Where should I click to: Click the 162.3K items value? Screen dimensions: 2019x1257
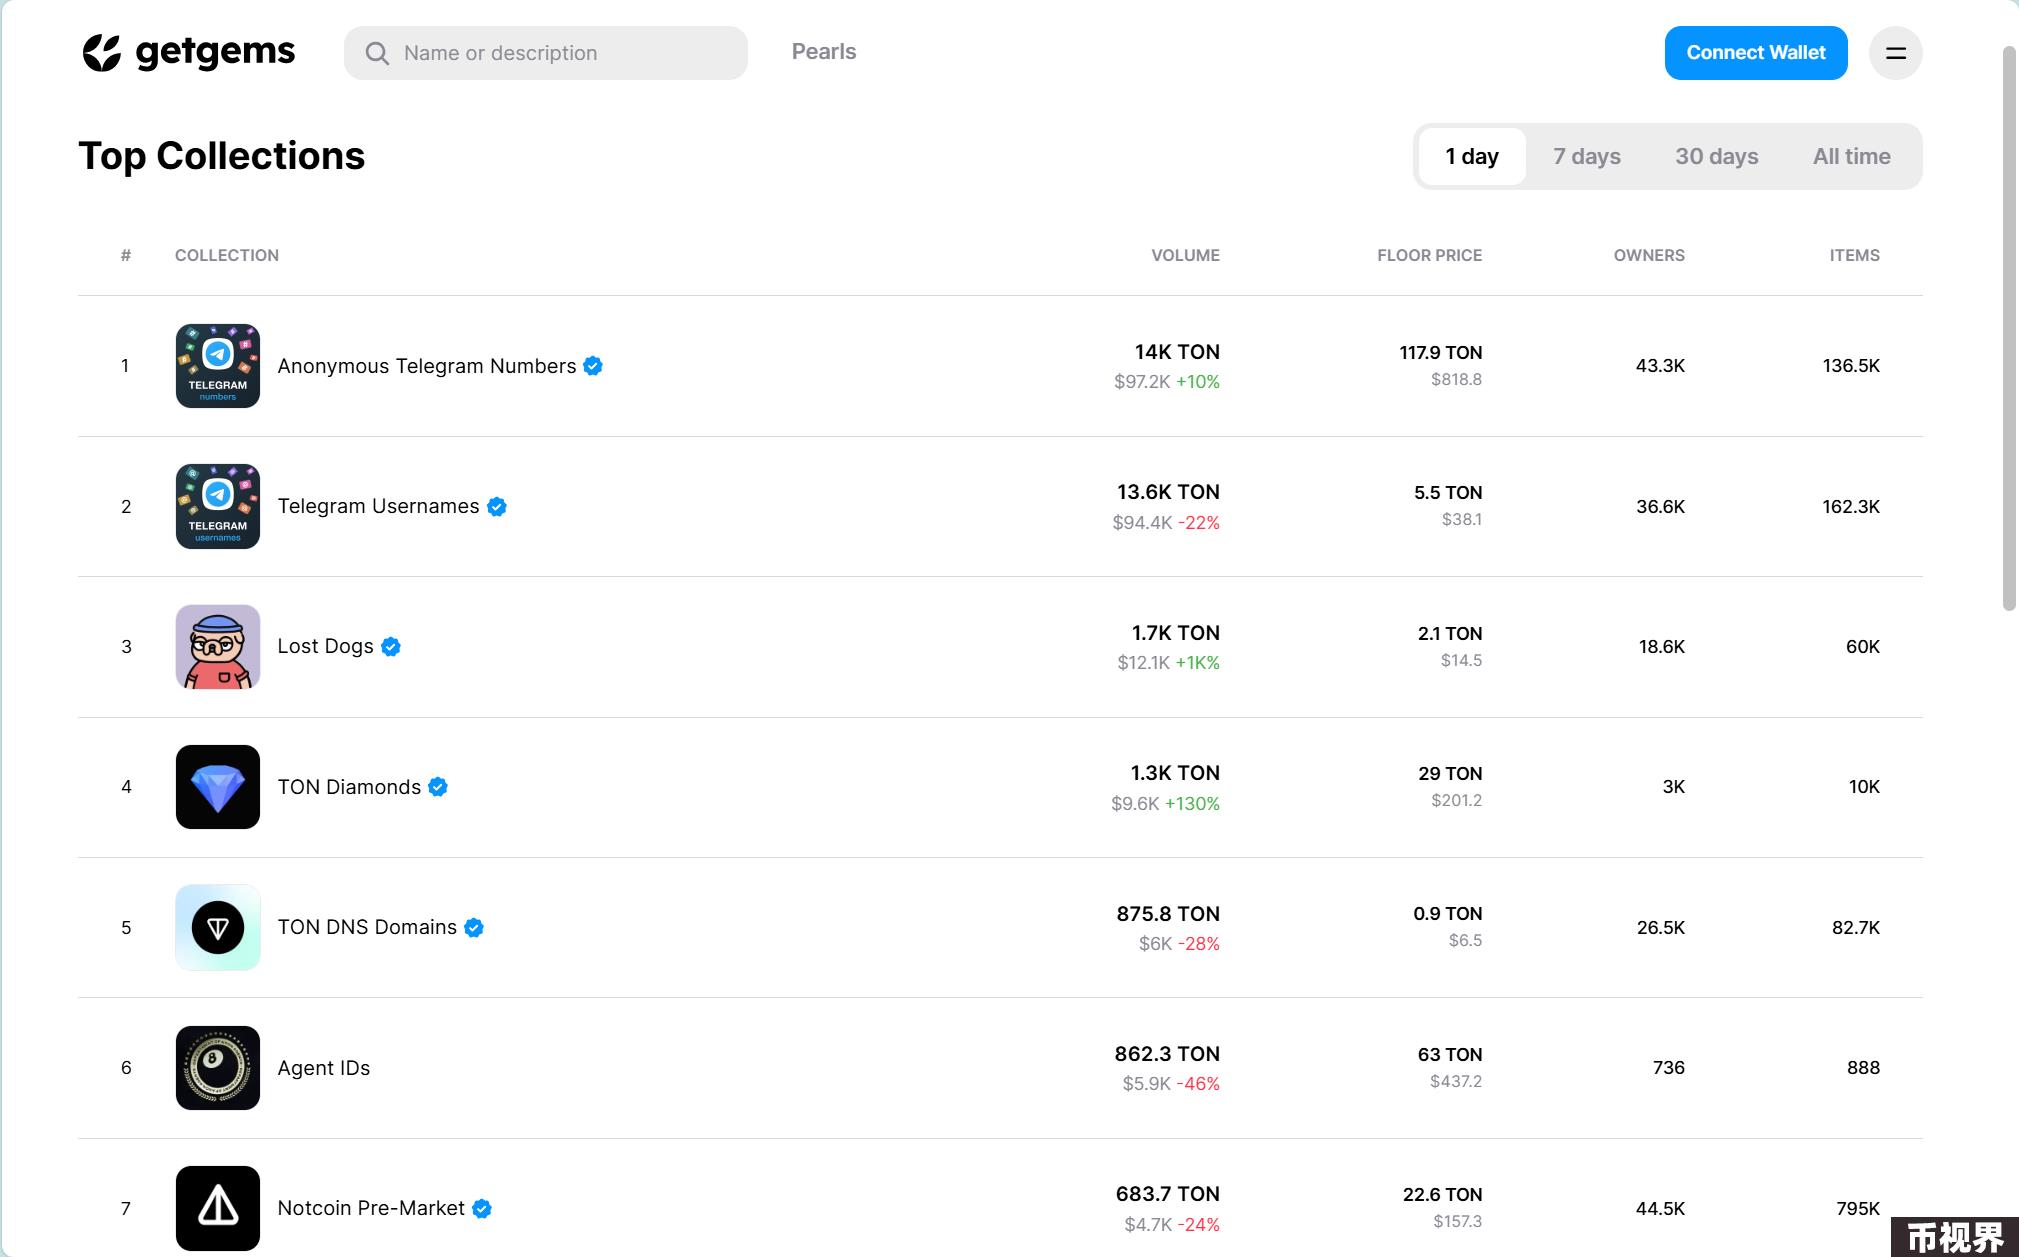(x=1851, y=507)
